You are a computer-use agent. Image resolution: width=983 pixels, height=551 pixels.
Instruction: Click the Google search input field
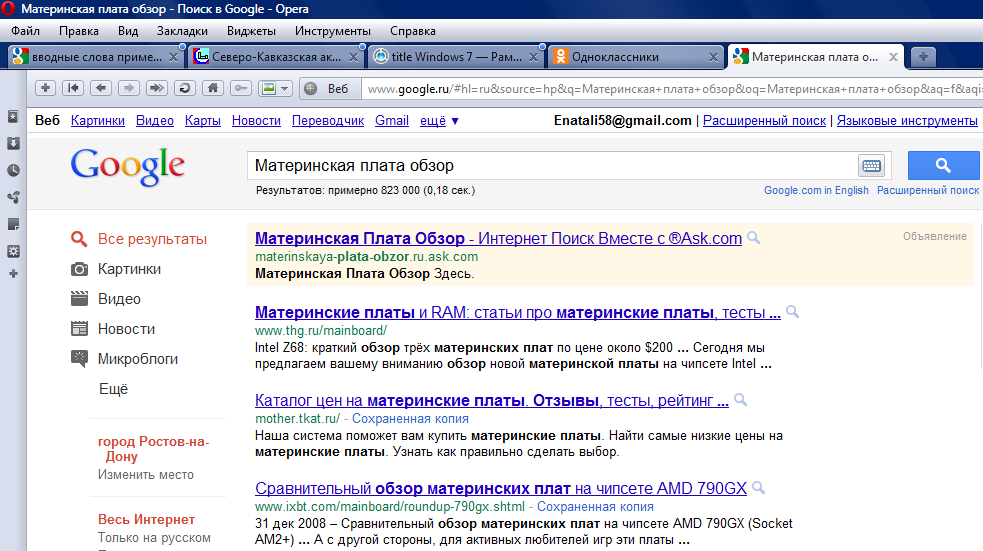[553, 165]
